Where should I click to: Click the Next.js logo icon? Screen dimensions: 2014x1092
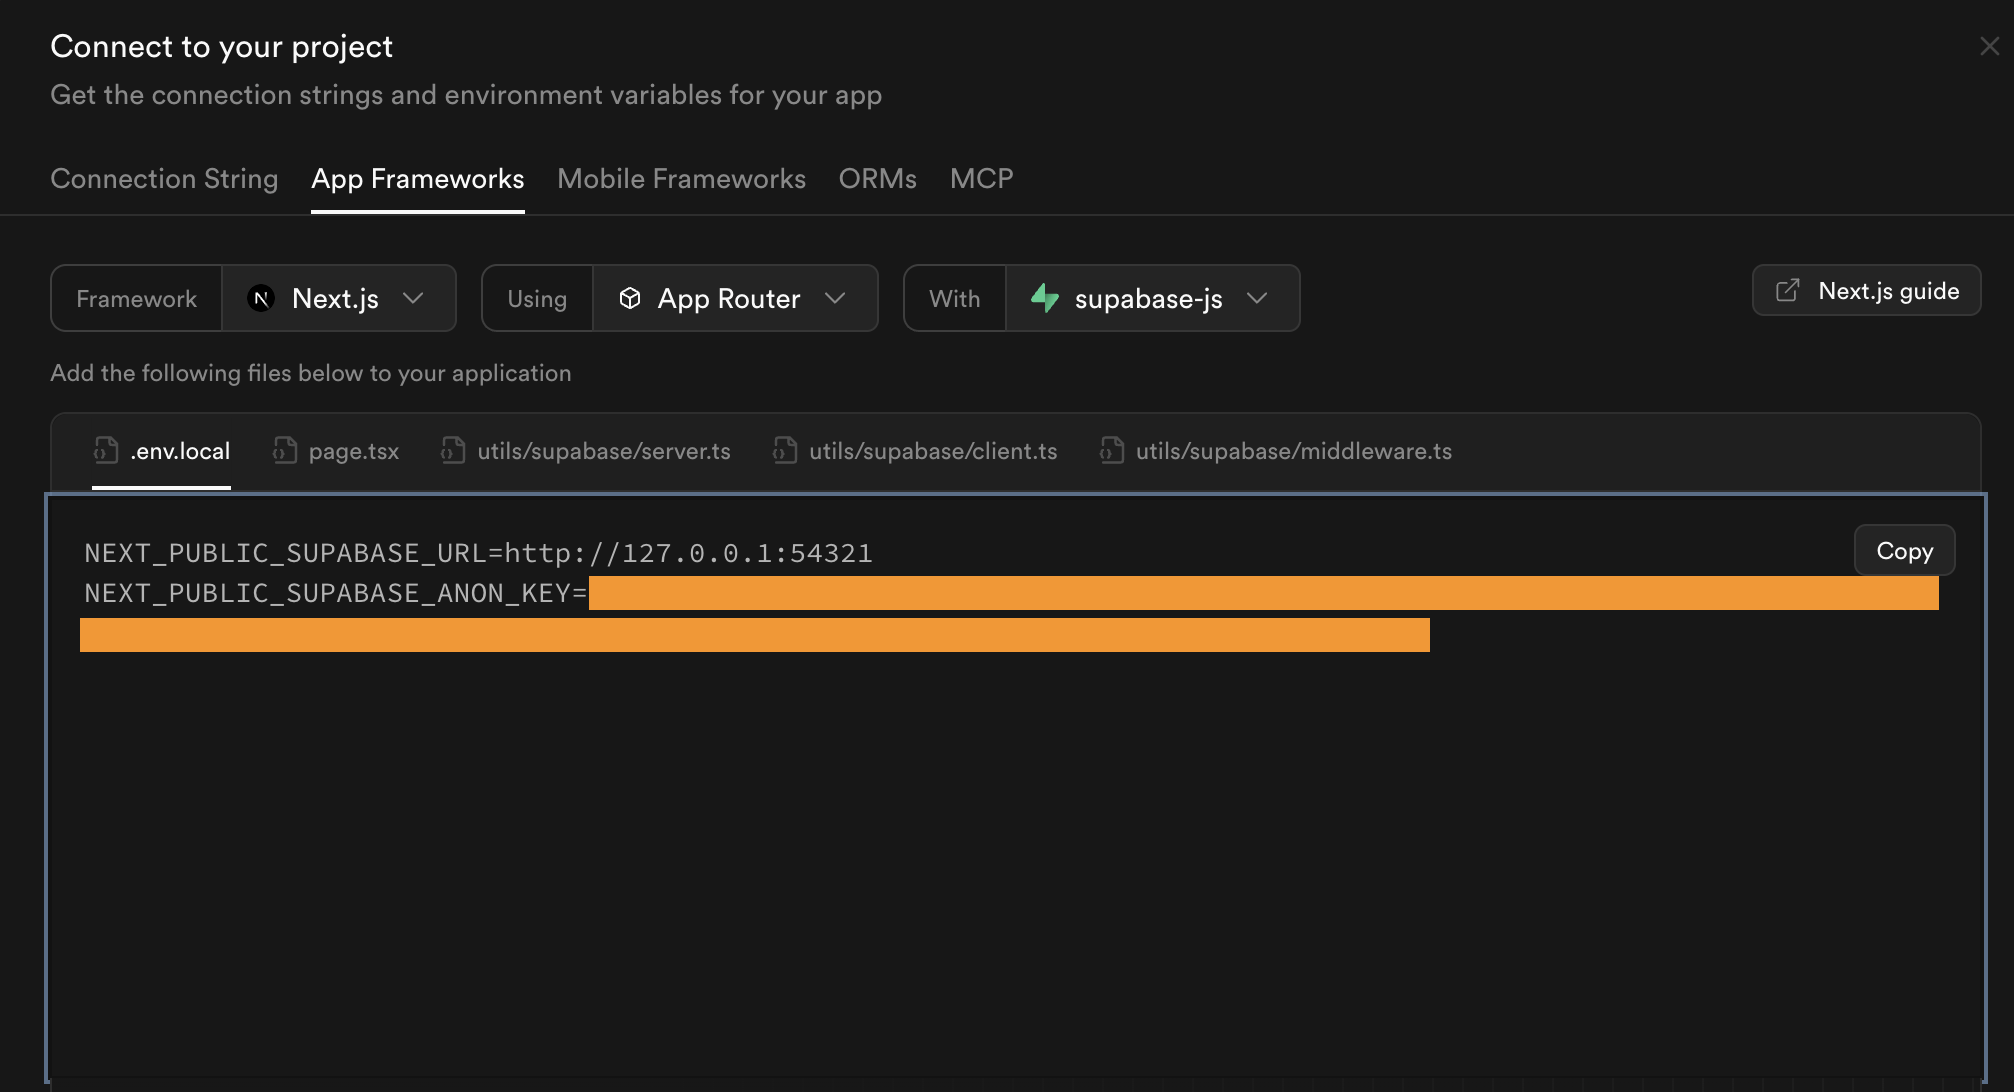[x=261, y=298]
